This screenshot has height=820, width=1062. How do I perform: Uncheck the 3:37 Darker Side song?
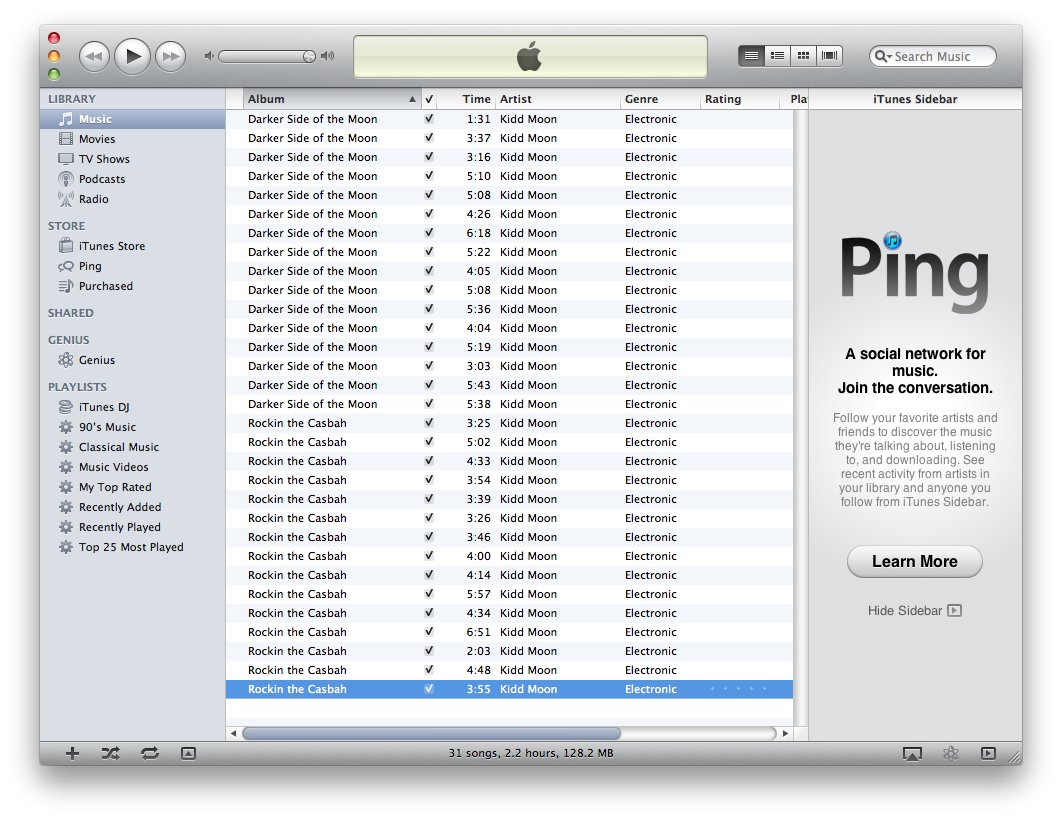(x=429, y=137)
